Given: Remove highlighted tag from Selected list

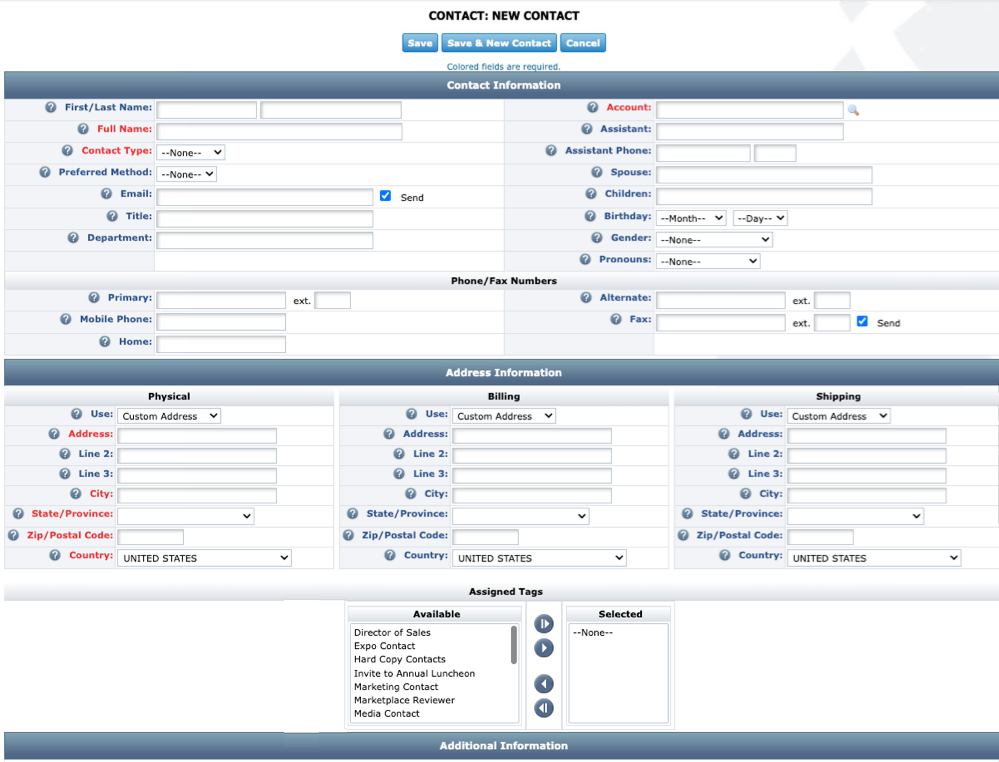Looking at the screenshot, I should click(x=543, y=684).
